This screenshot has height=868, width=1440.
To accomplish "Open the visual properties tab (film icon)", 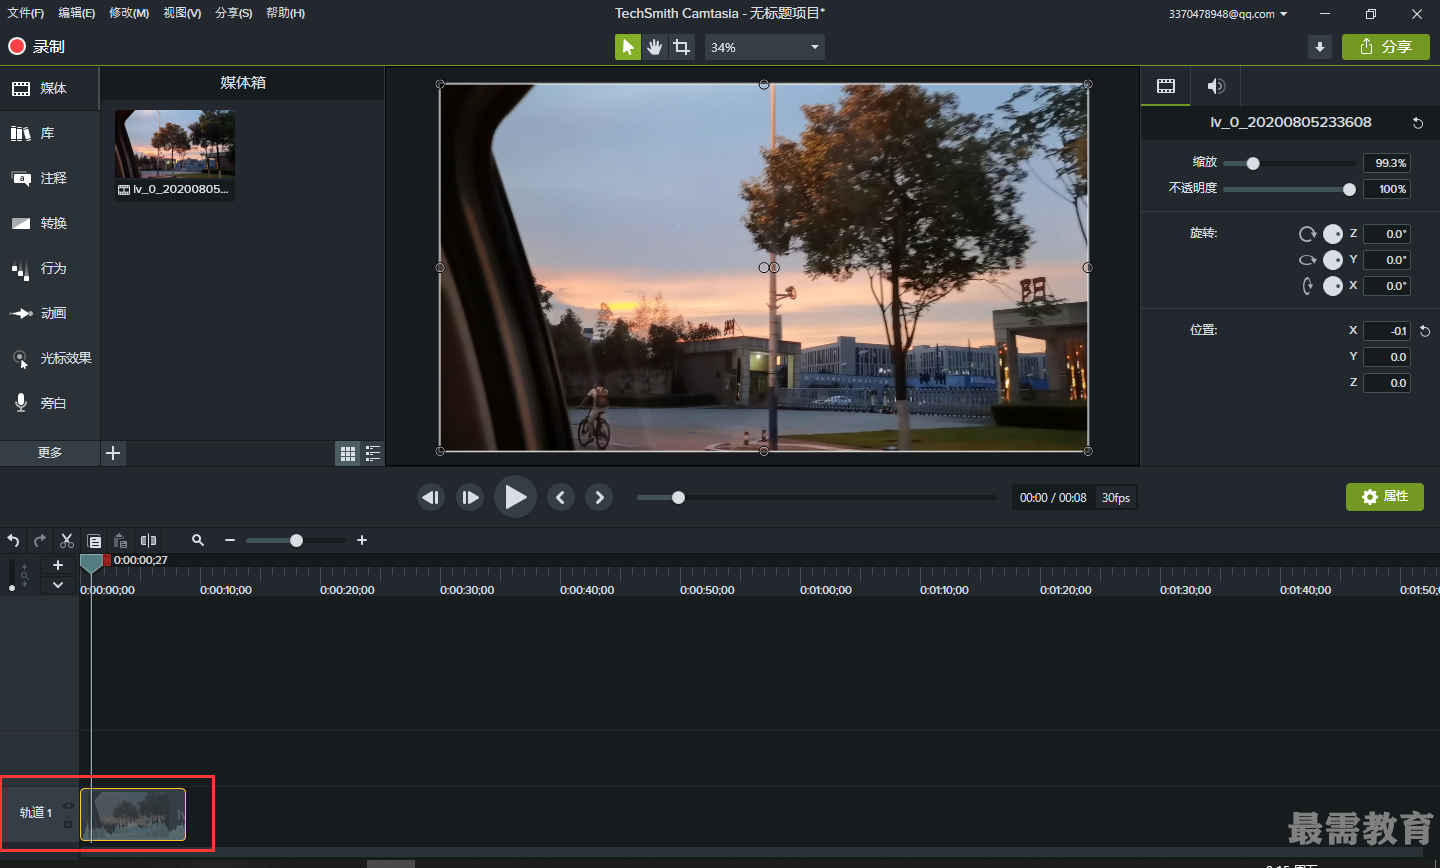I will [x=1166, y=86].
